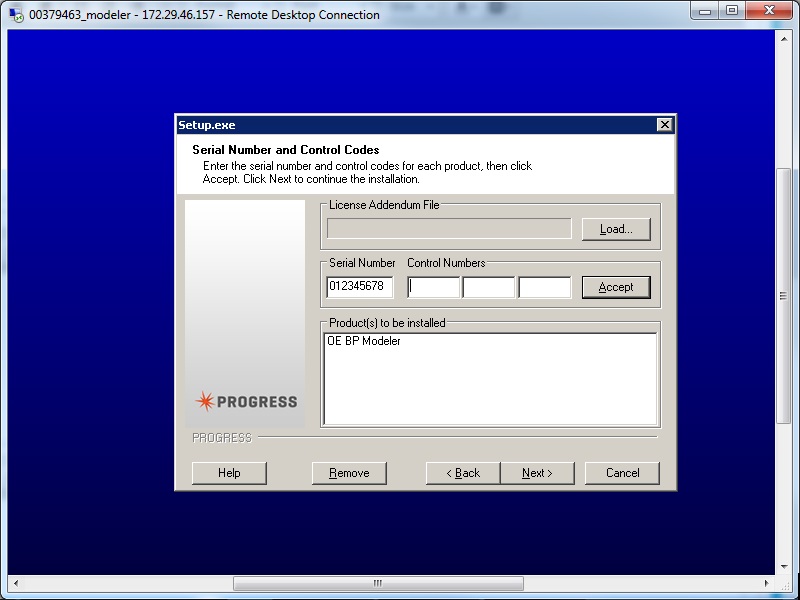Screen dimensions: 800x600
Task: Click the third Control Numbers box
Action: [x=545, y=287]
